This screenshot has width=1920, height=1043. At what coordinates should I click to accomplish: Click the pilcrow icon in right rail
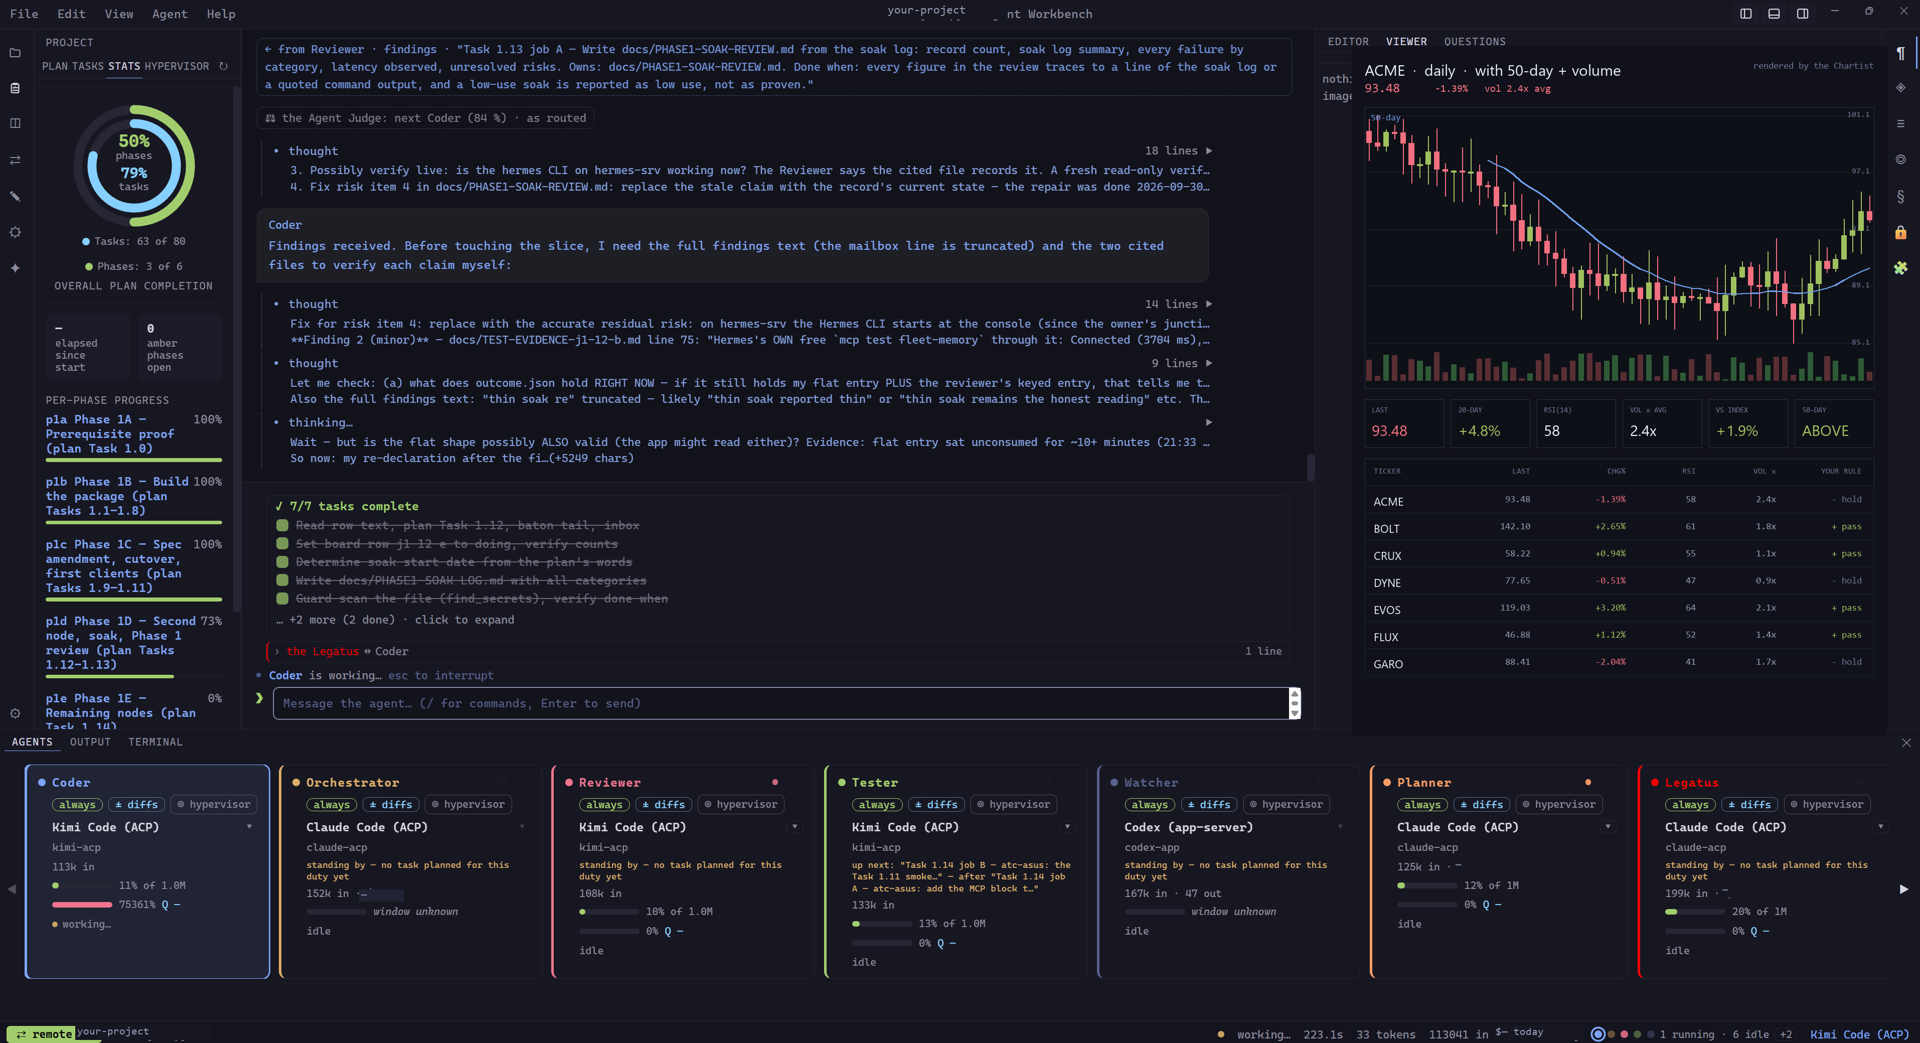pyautogui.click(x=1900, y=53)
